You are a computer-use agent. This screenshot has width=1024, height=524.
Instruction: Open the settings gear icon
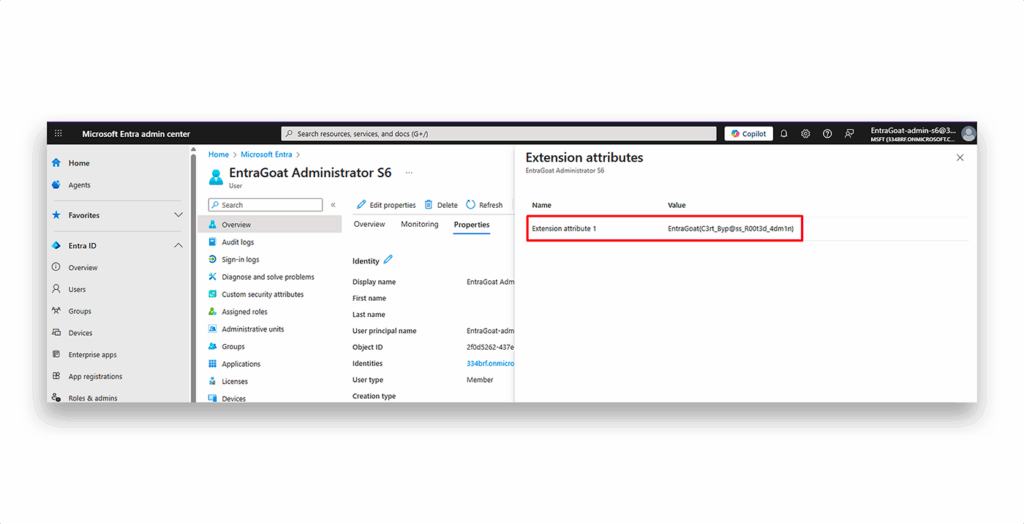[805, 133]
